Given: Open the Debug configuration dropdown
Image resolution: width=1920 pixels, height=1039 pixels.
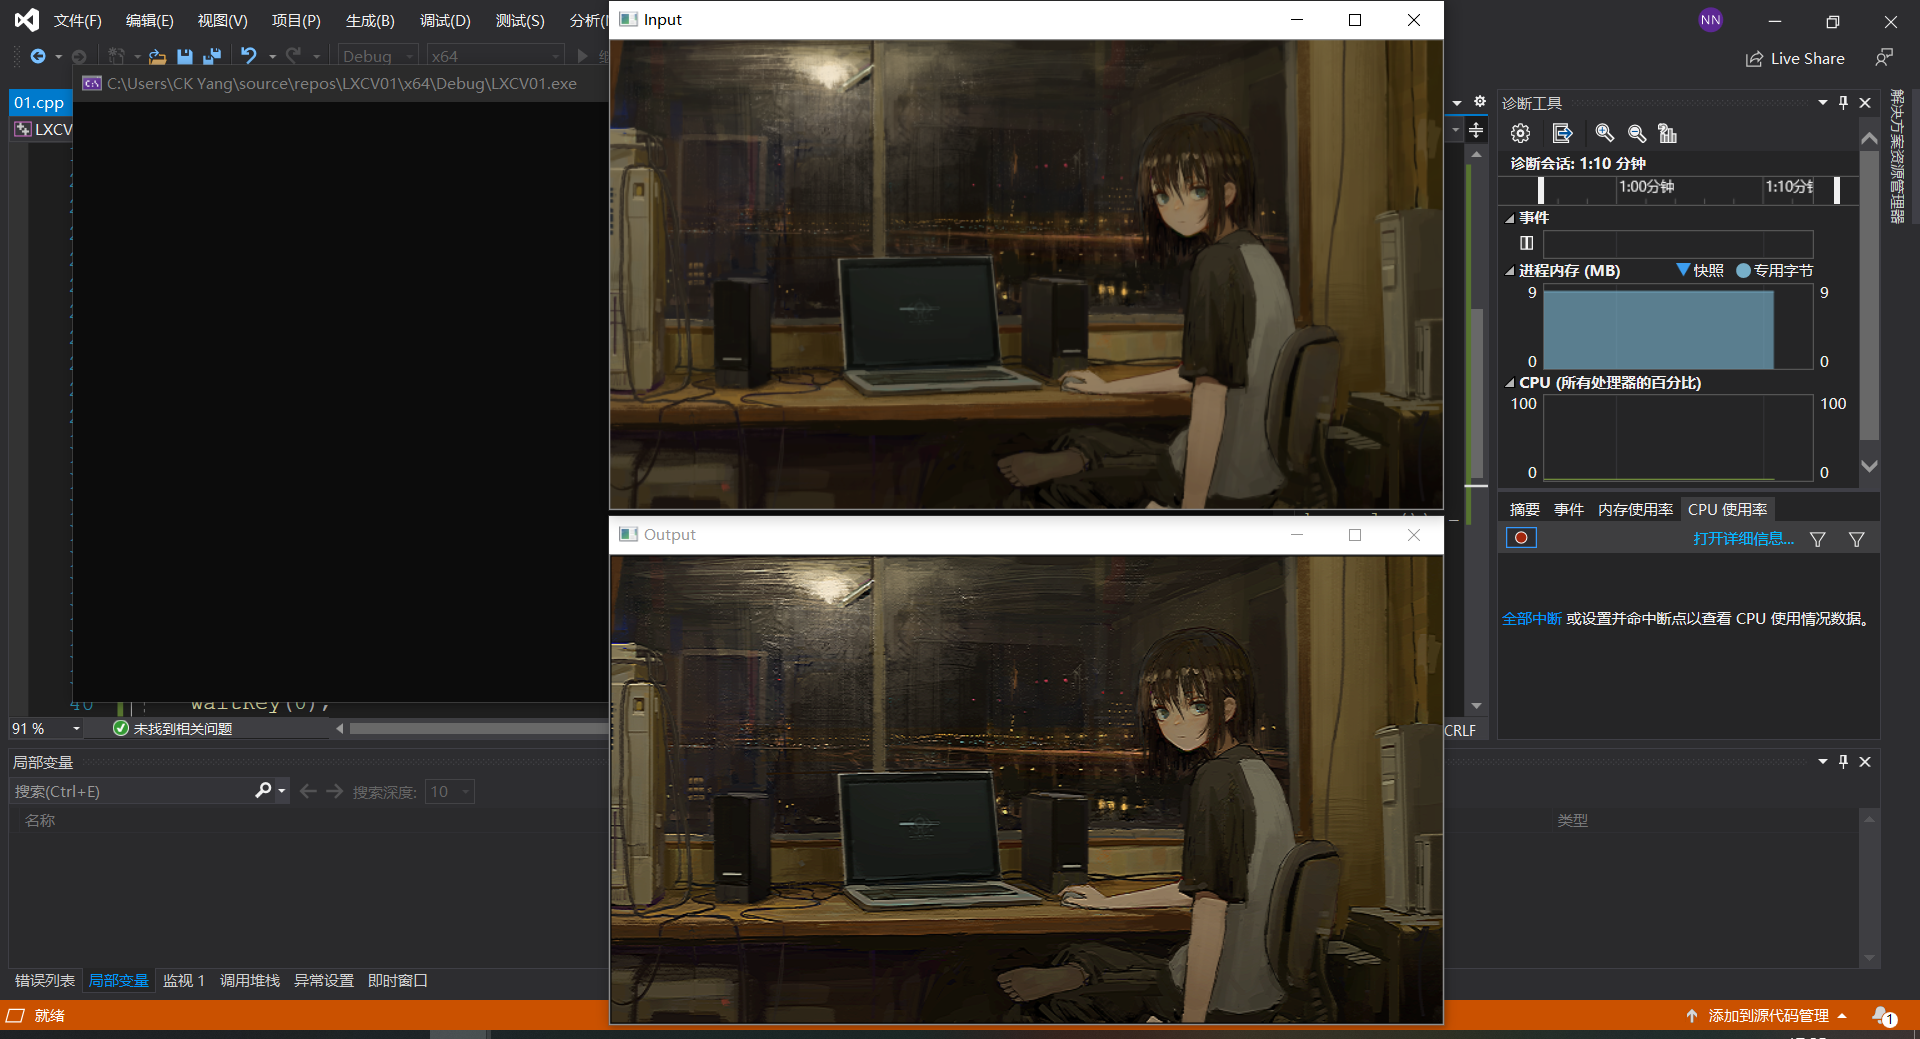Looking at the screenshot, I should point(378,56).
